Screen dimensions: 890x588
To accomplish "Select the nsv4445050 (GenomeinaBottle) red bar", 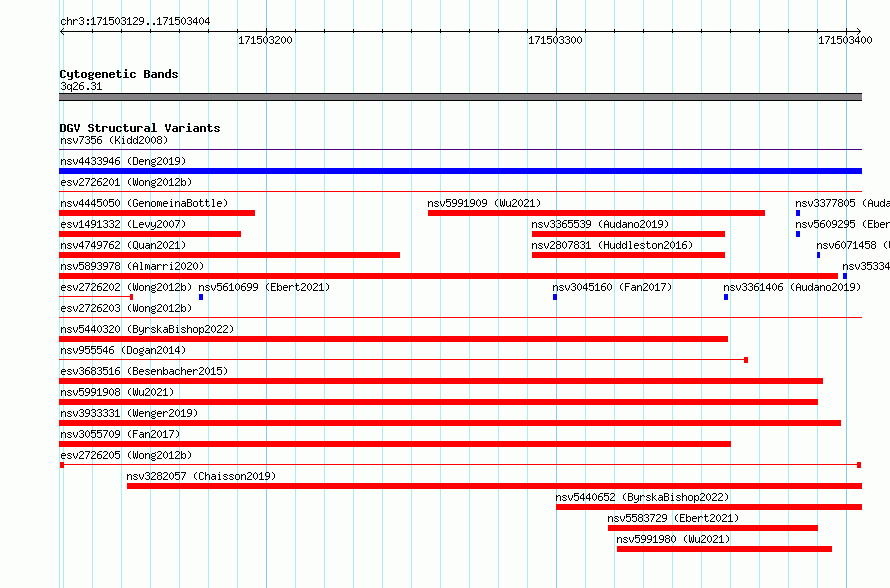I will click(x=157, y=213).
